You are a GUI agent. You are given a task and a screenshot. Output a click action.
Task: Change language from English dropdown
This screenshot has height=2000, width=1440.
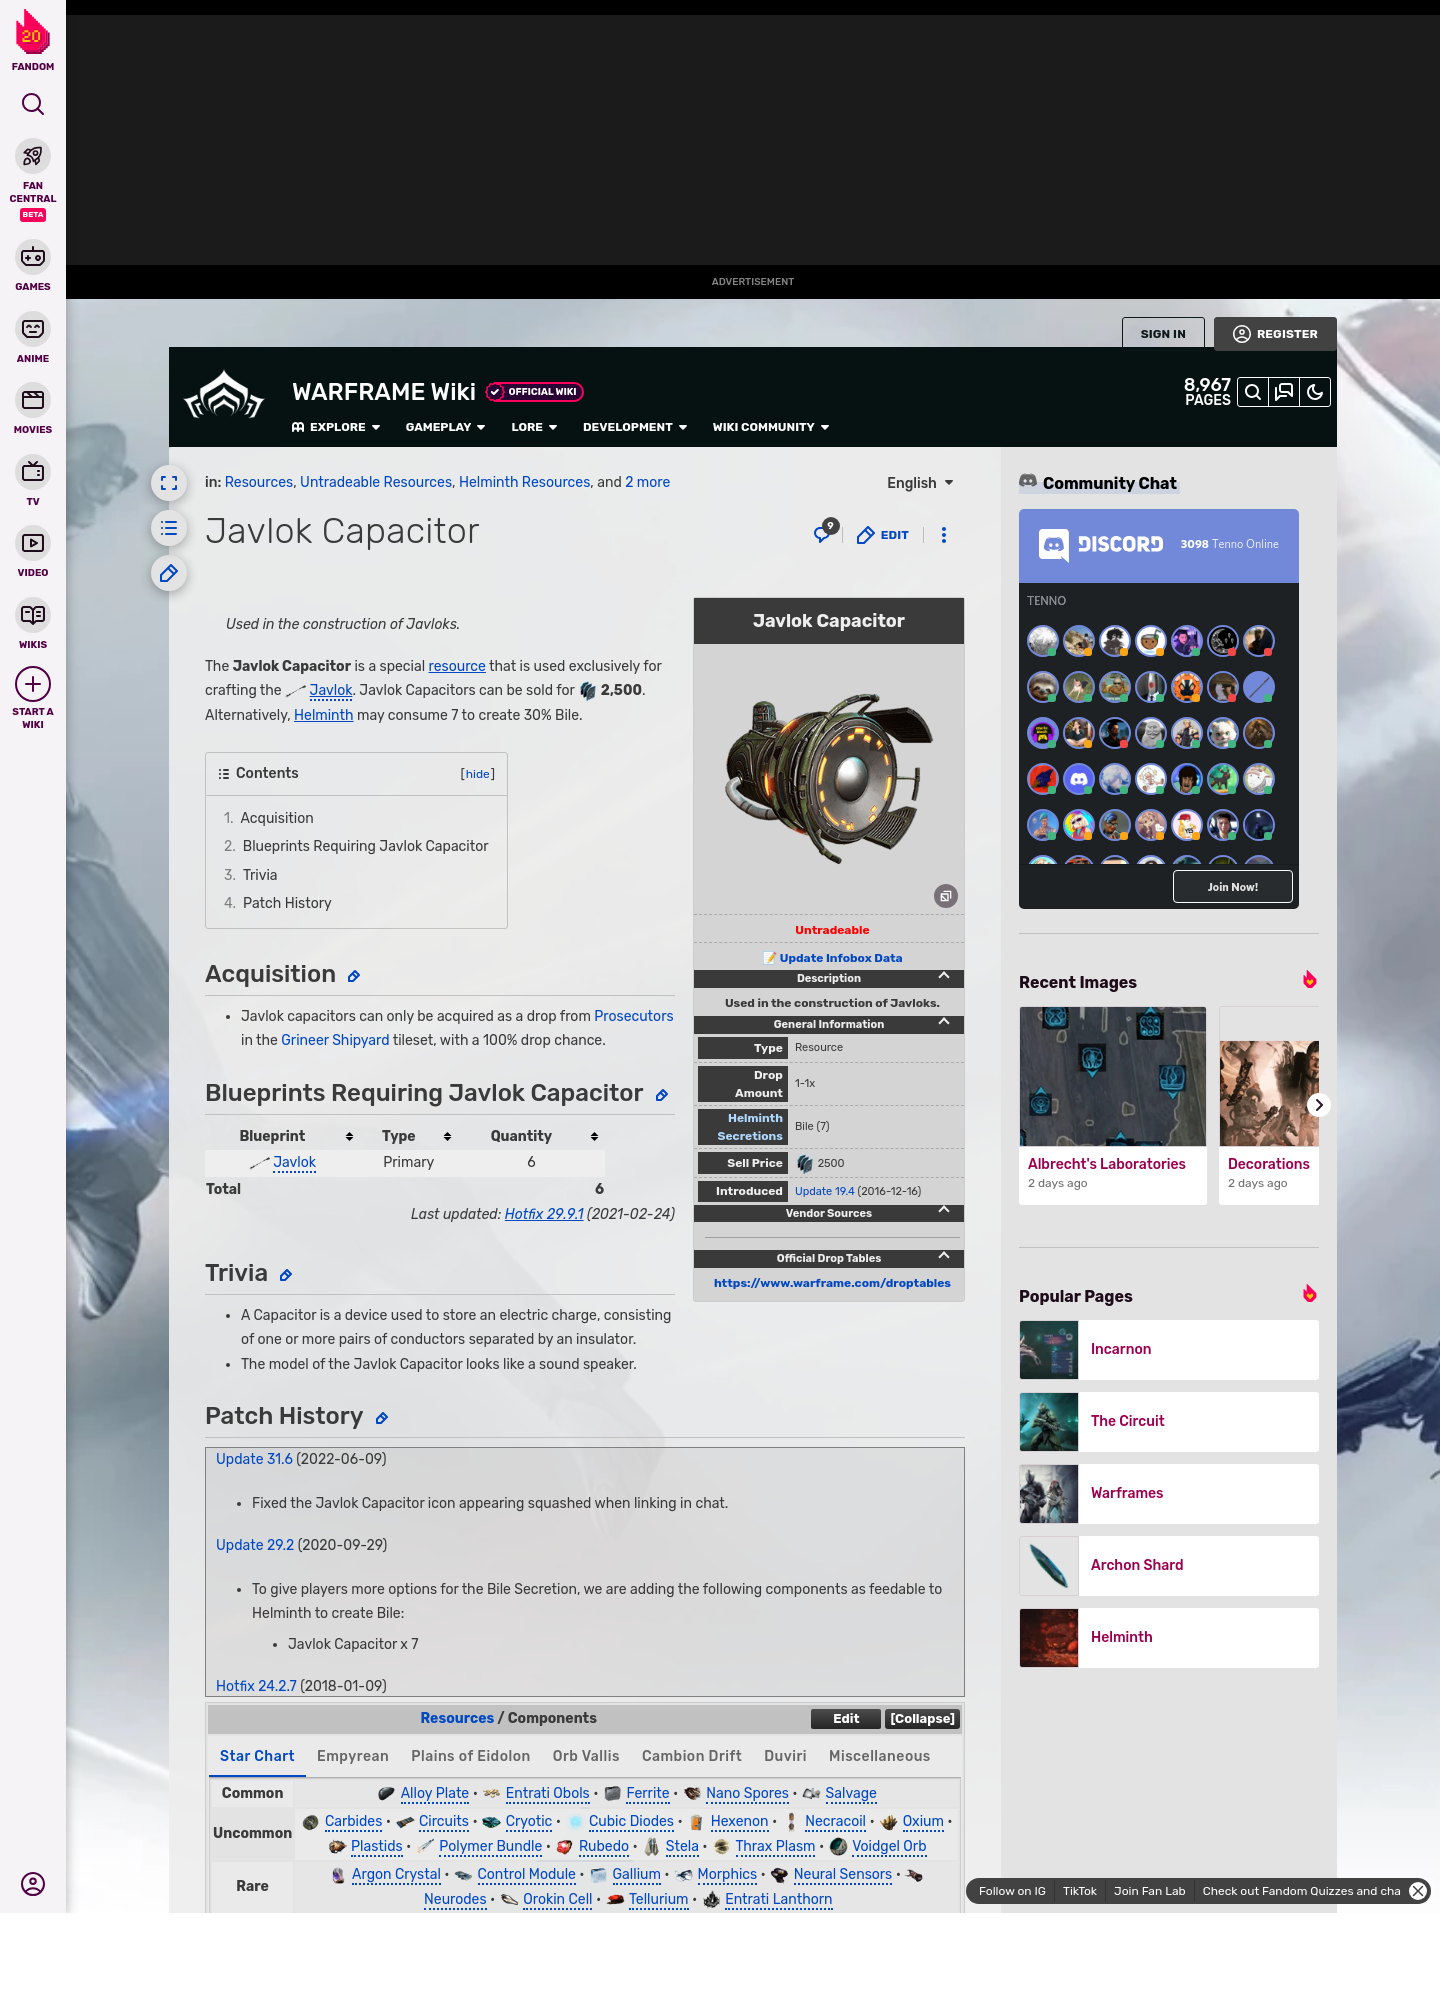920,483
